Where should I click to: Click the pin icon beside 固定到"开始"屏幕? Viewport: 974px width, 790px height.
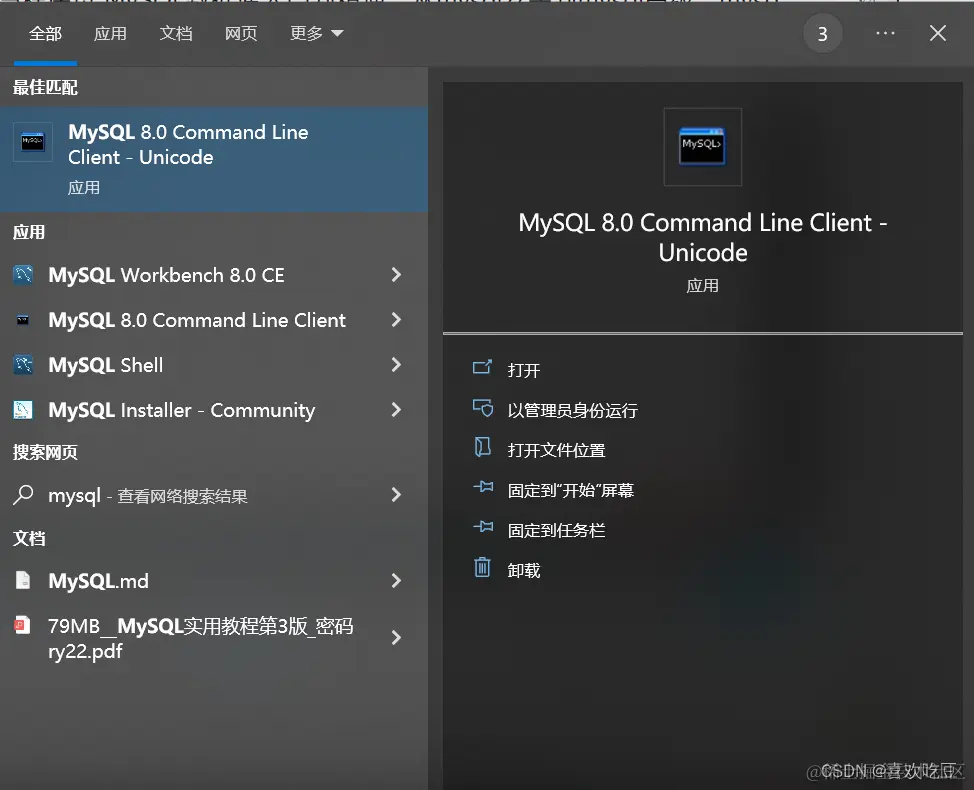[x=483, y=487]
